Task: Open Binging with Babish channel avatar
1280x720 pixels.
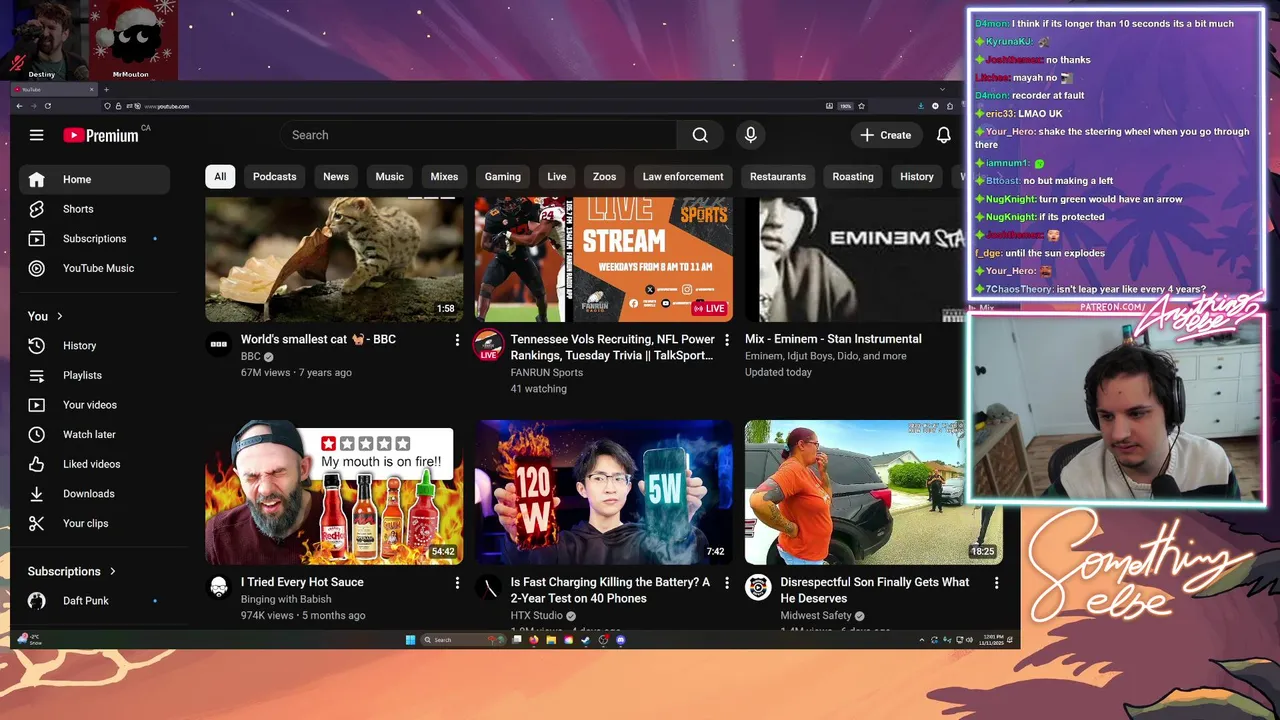Action: pos(219,587)
